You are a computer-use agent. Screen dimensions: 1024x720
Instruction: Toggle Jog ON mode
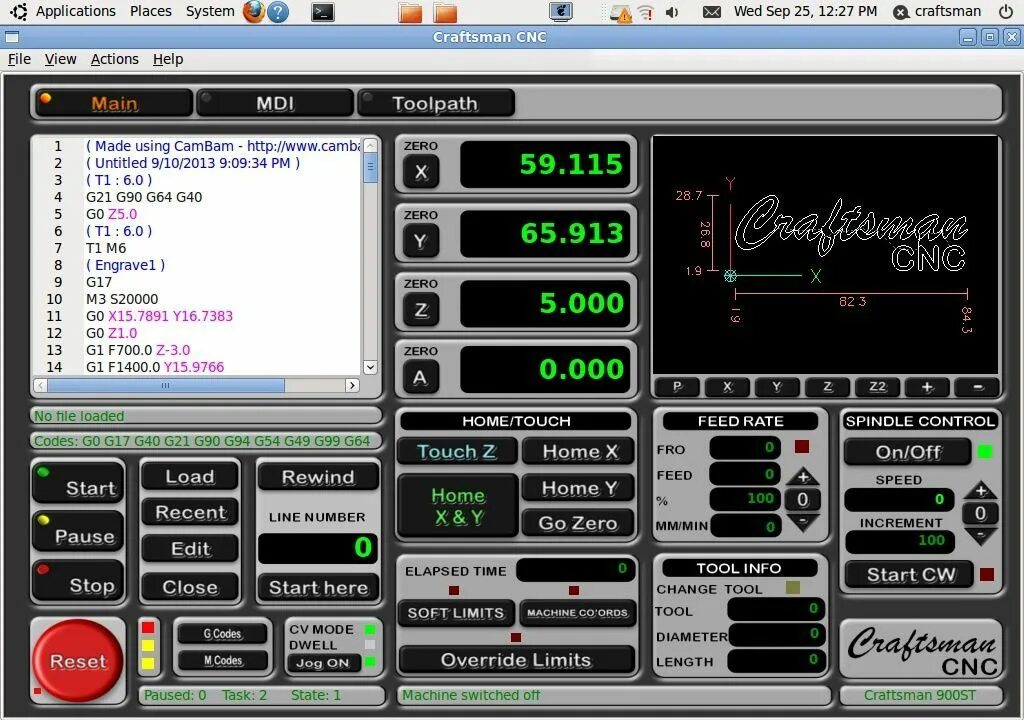323,663
